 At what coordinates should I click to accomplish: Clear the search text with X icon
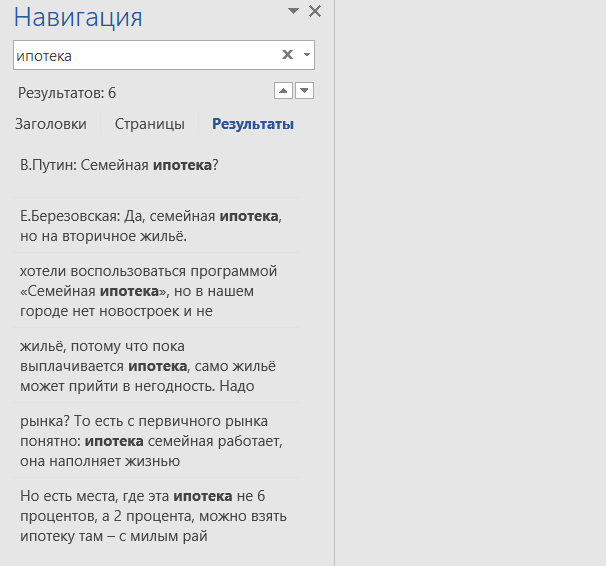tap(287, 55)
